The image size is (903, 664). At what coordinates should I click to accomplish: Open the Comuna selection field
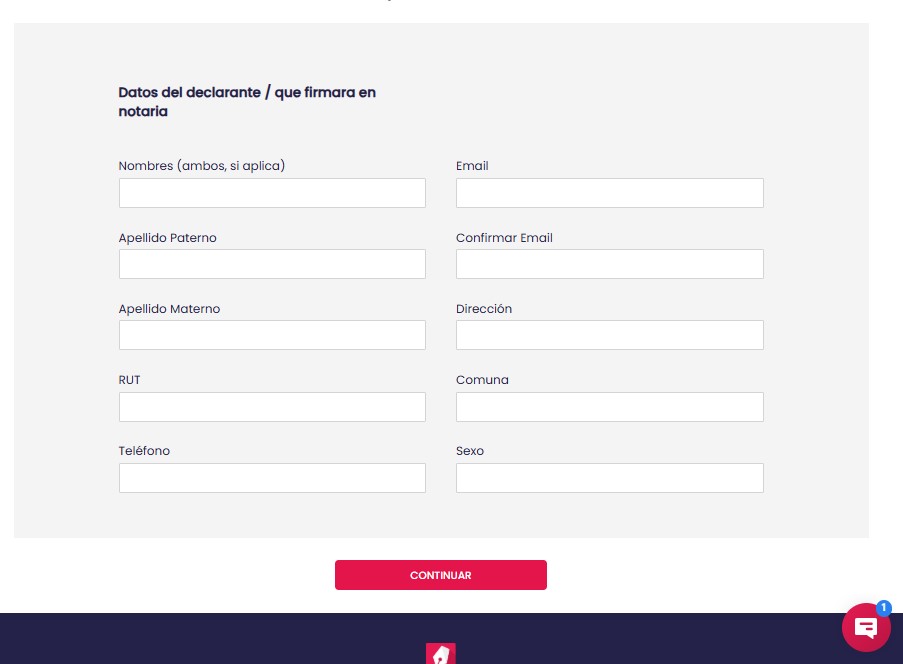(609, 406)
